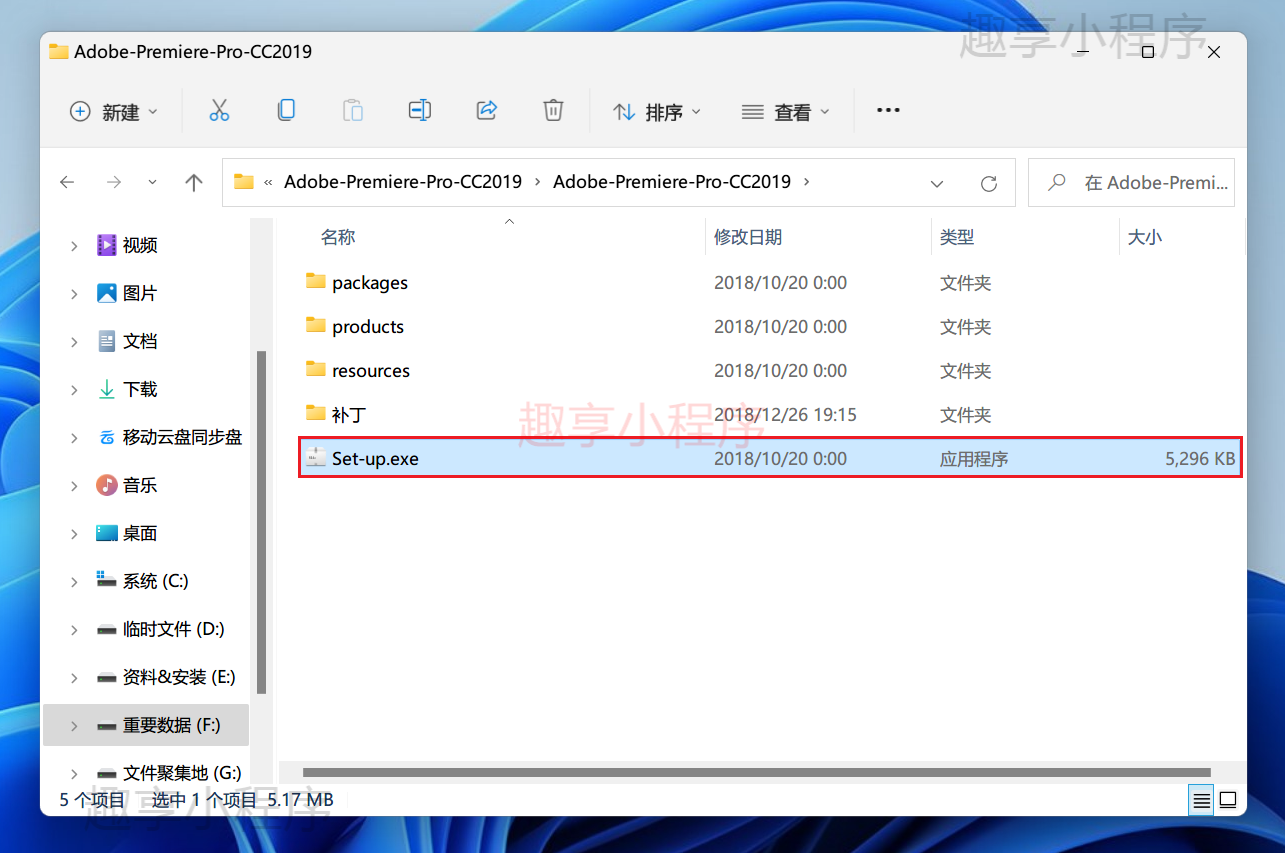The image size is (1285, 853).
Task: Select the packages folder icon
Action: [x=316, y=281]
